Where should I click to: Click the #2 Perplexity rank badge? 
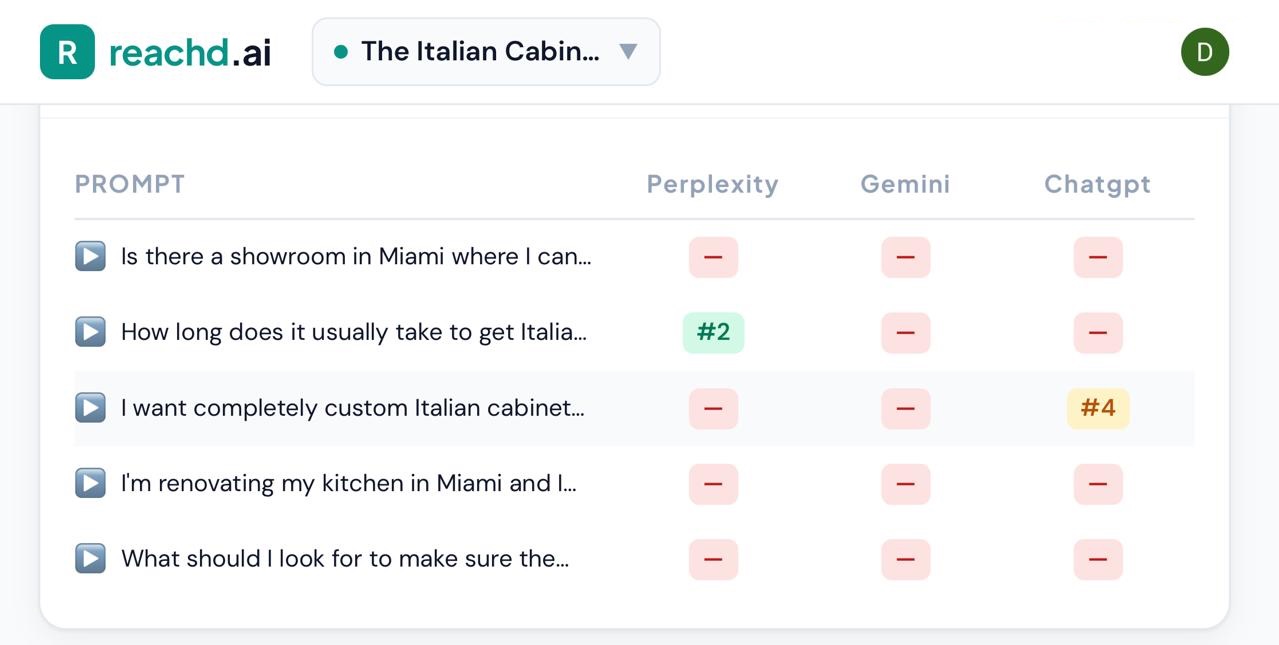[x=712, y=331]
